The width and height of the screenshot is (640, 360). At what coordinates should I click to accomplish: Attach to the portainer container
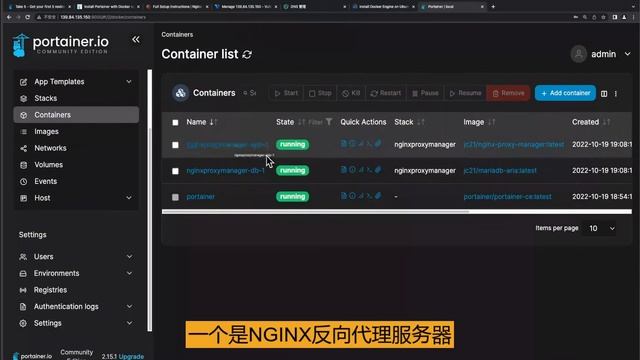[x=378, y=196]
